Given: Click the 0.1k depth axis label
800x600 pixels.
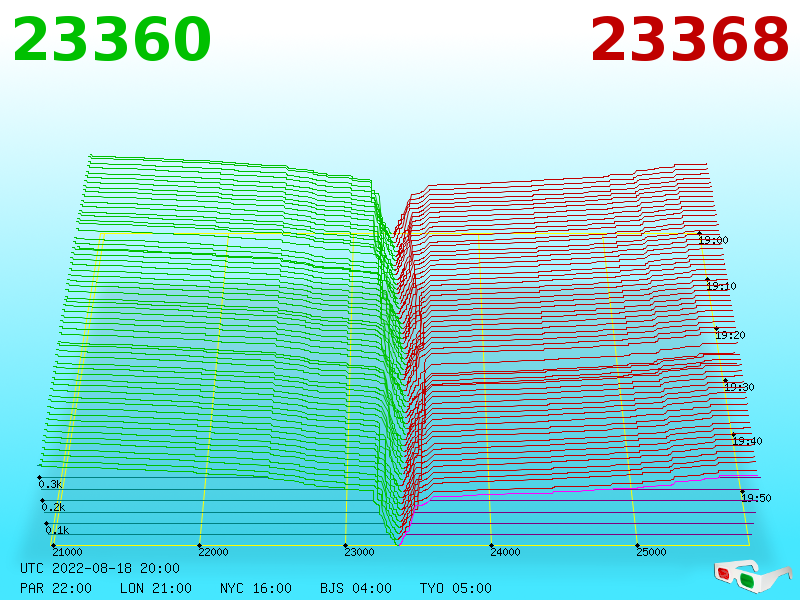Looking at the screenshot, I should coord(57,530).
